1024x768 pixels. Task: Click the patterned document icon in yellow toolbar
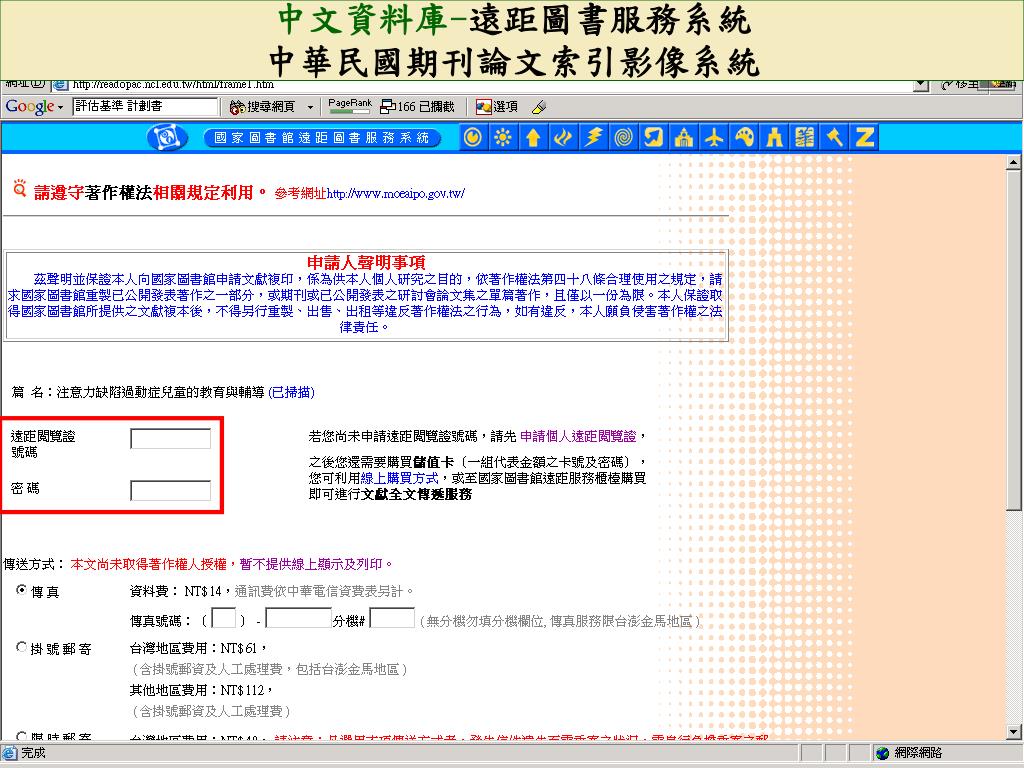tap(805, 137)
